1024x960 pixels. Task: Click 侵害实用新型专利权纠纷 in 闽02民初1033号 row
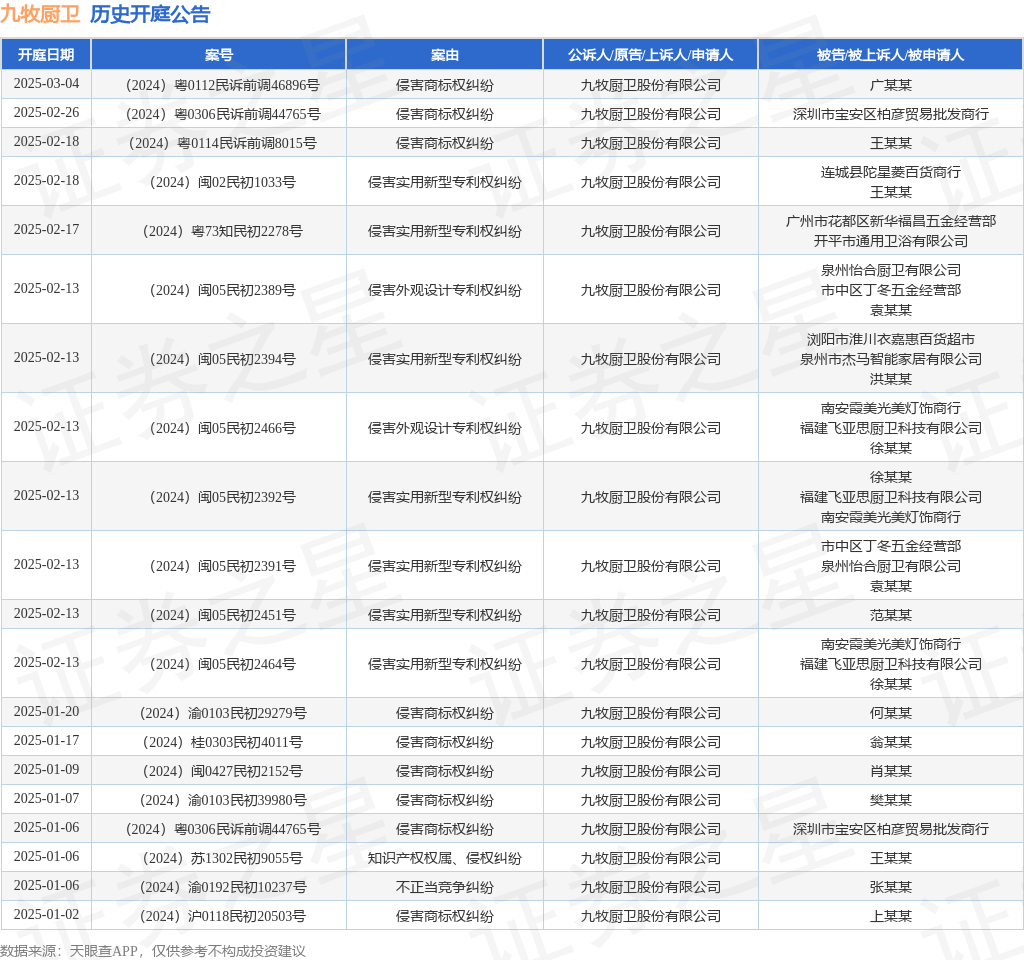[445, 182]
